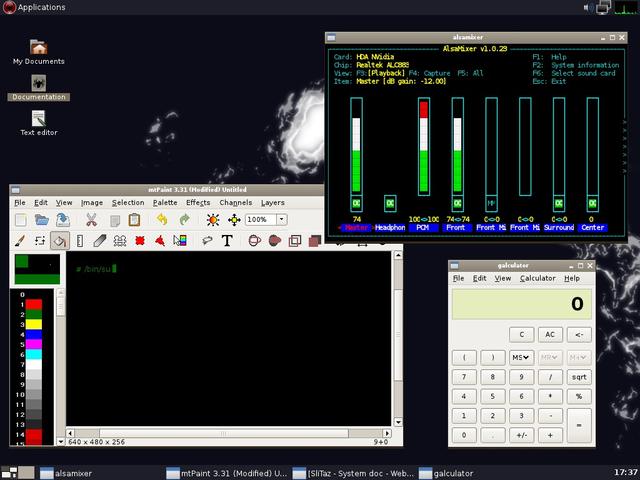Screen dimensions: 640x480
Task: Click the Undo yellow arrow
Action: click(x=162, y=220)
